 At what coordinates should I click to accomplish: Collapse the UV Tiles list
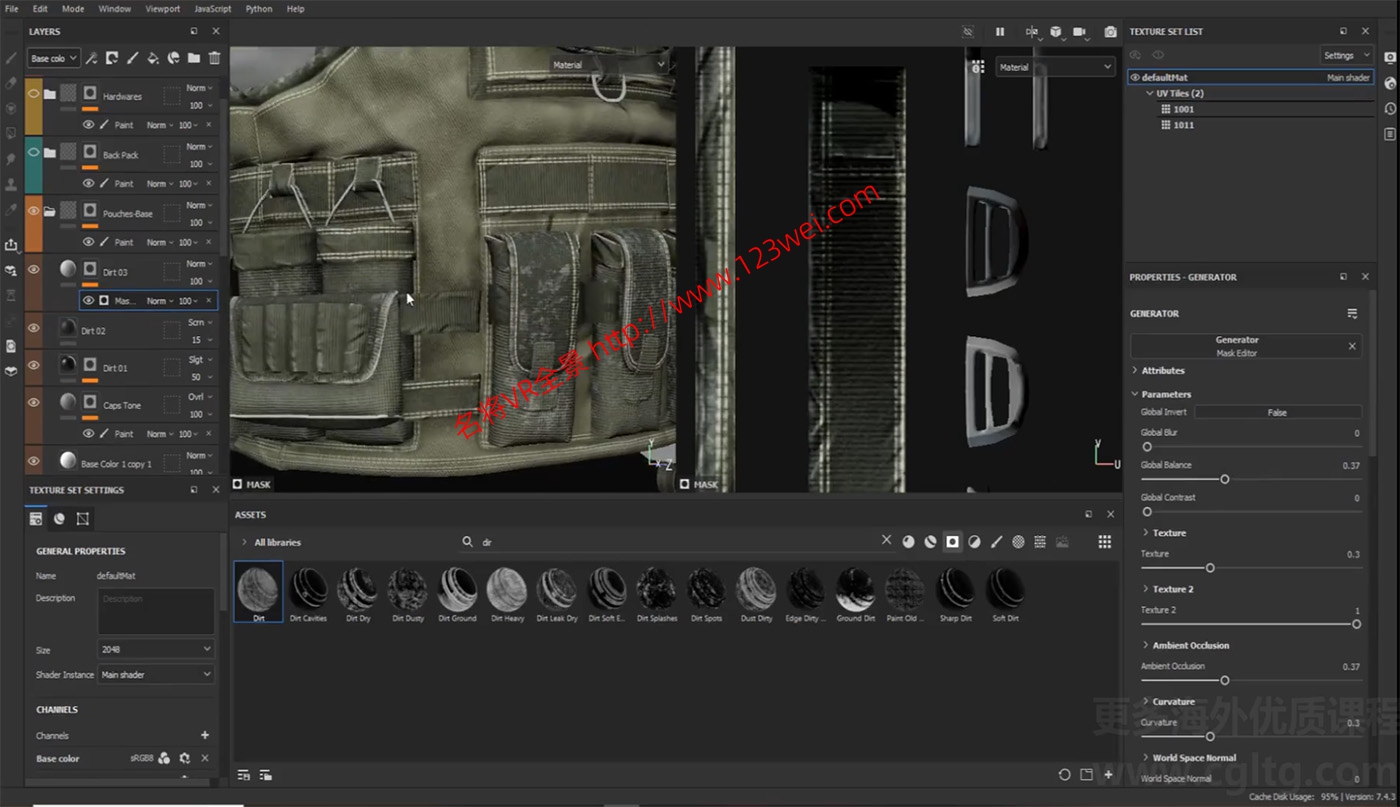[1149, 92]
